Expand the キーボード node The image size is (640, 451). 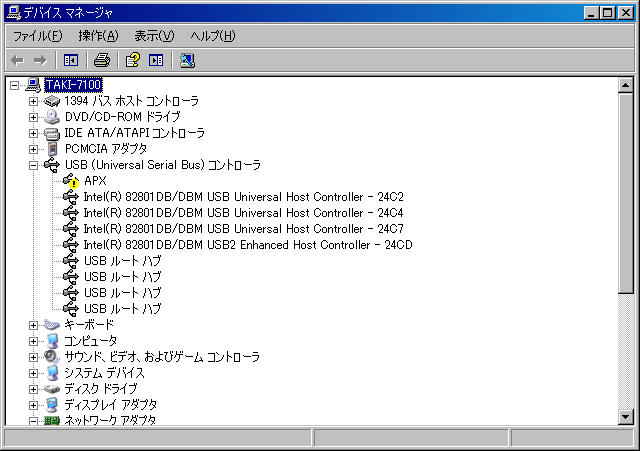[33, 325]
